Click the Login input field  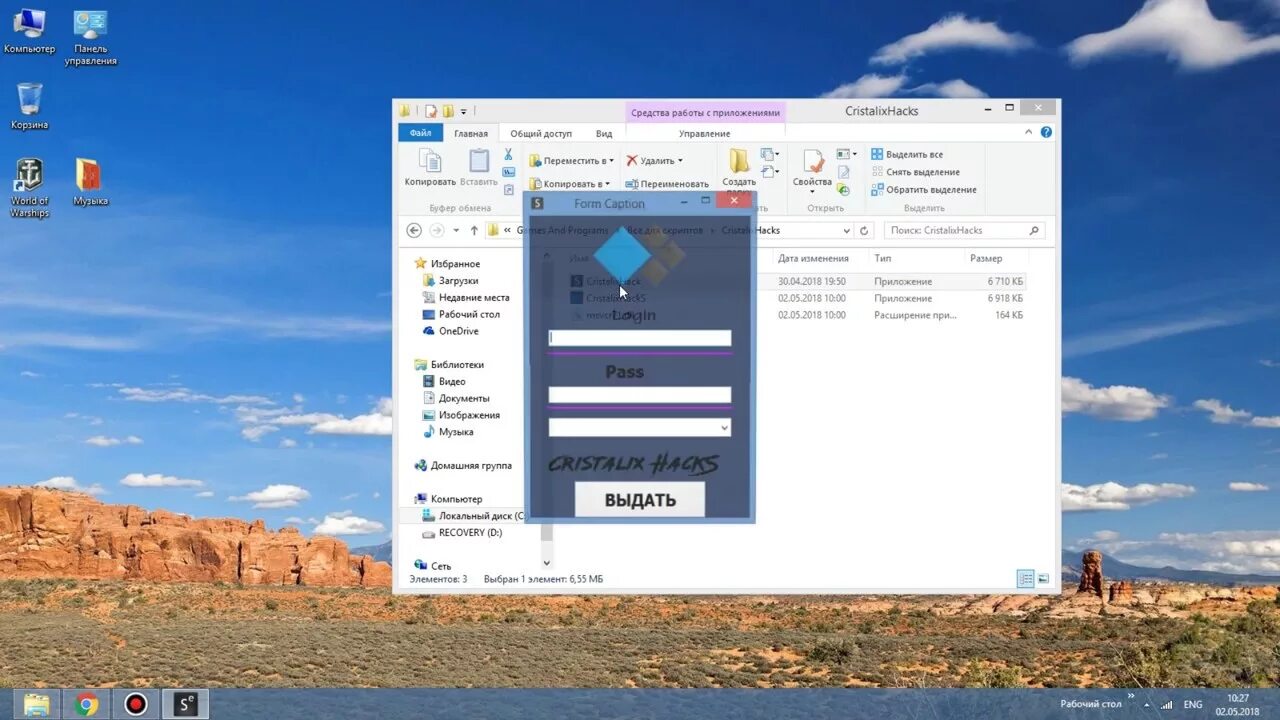click(x=640, y=338)
